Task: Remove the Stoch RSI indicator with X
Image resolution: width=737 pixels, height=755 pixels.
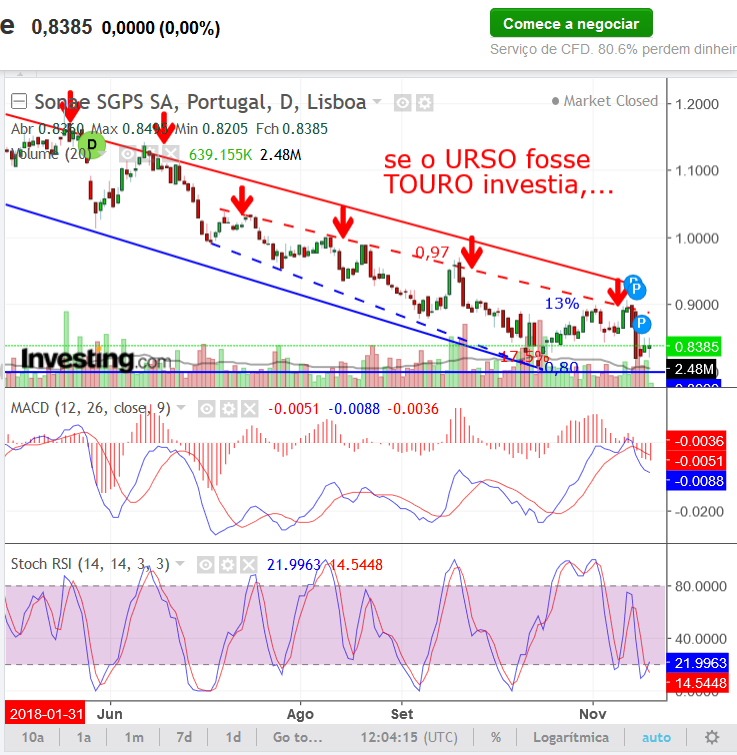Action: (248, 565)
